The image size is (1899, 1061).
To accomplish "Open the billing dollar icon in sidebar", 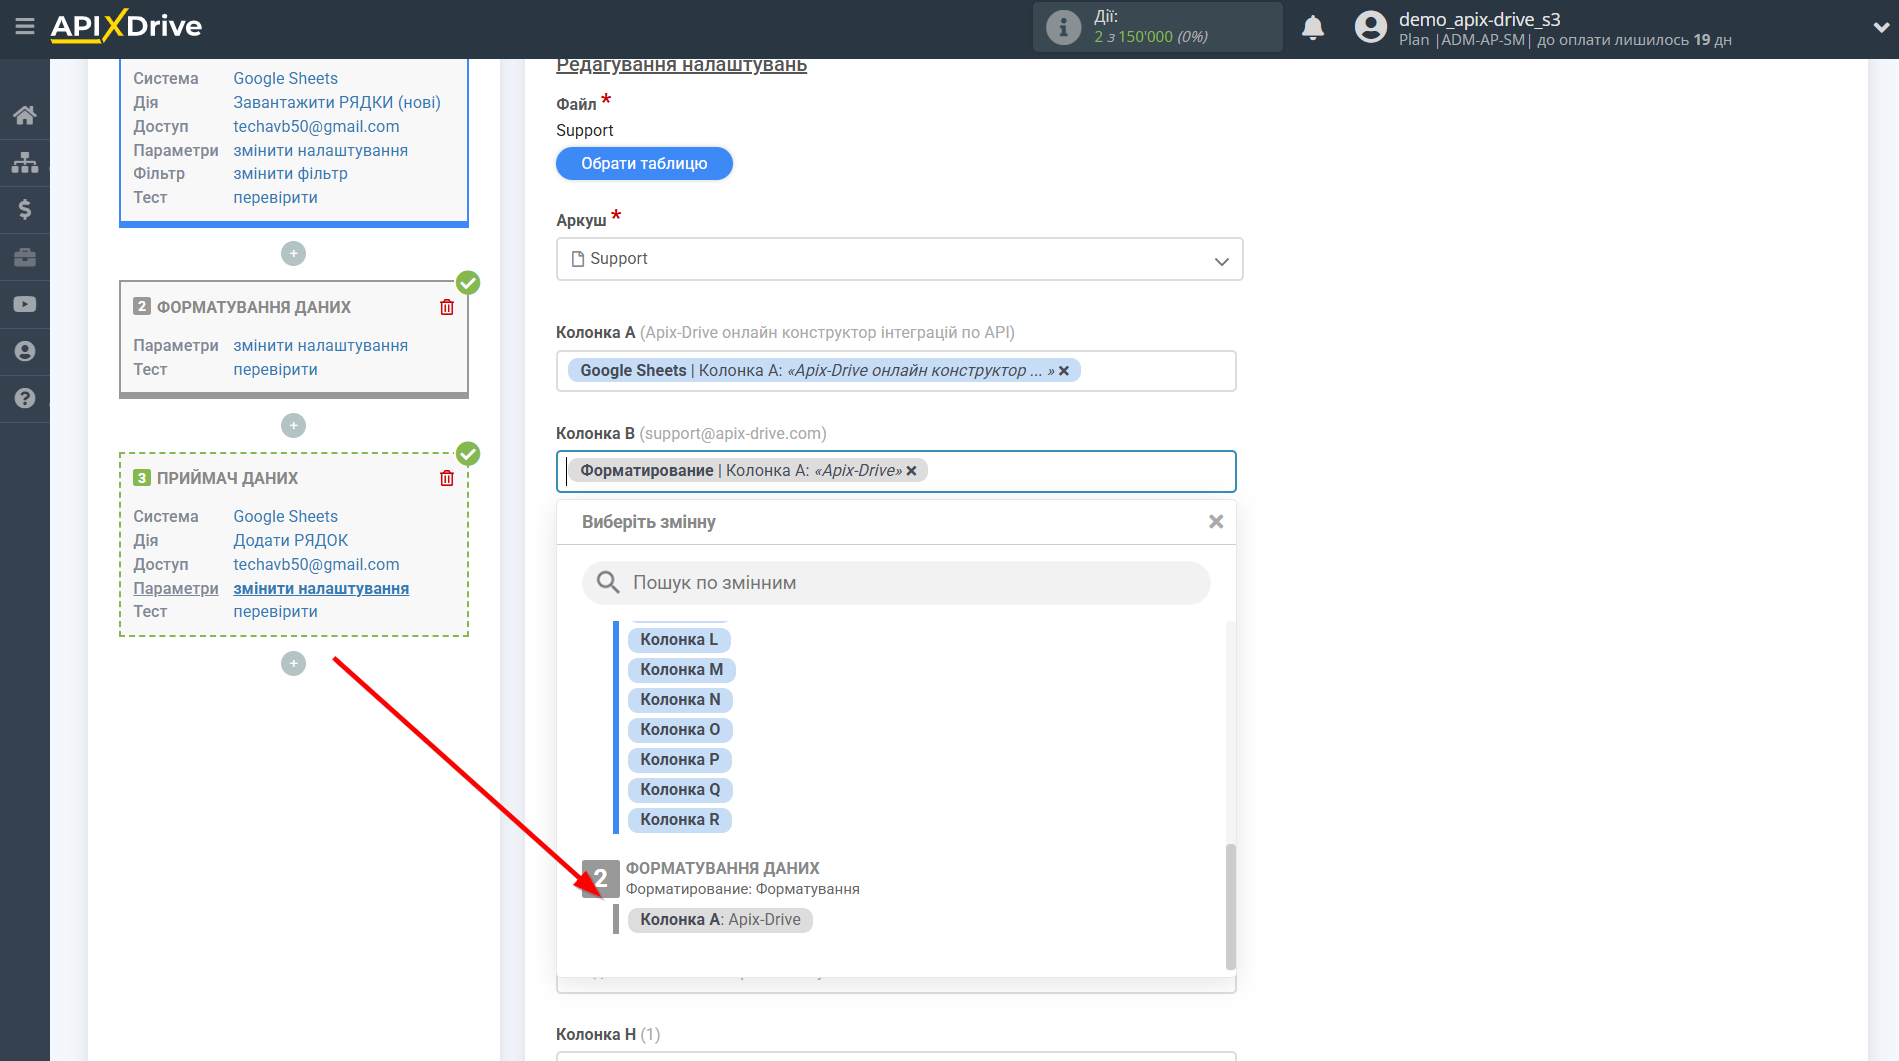I will (25, 209).
